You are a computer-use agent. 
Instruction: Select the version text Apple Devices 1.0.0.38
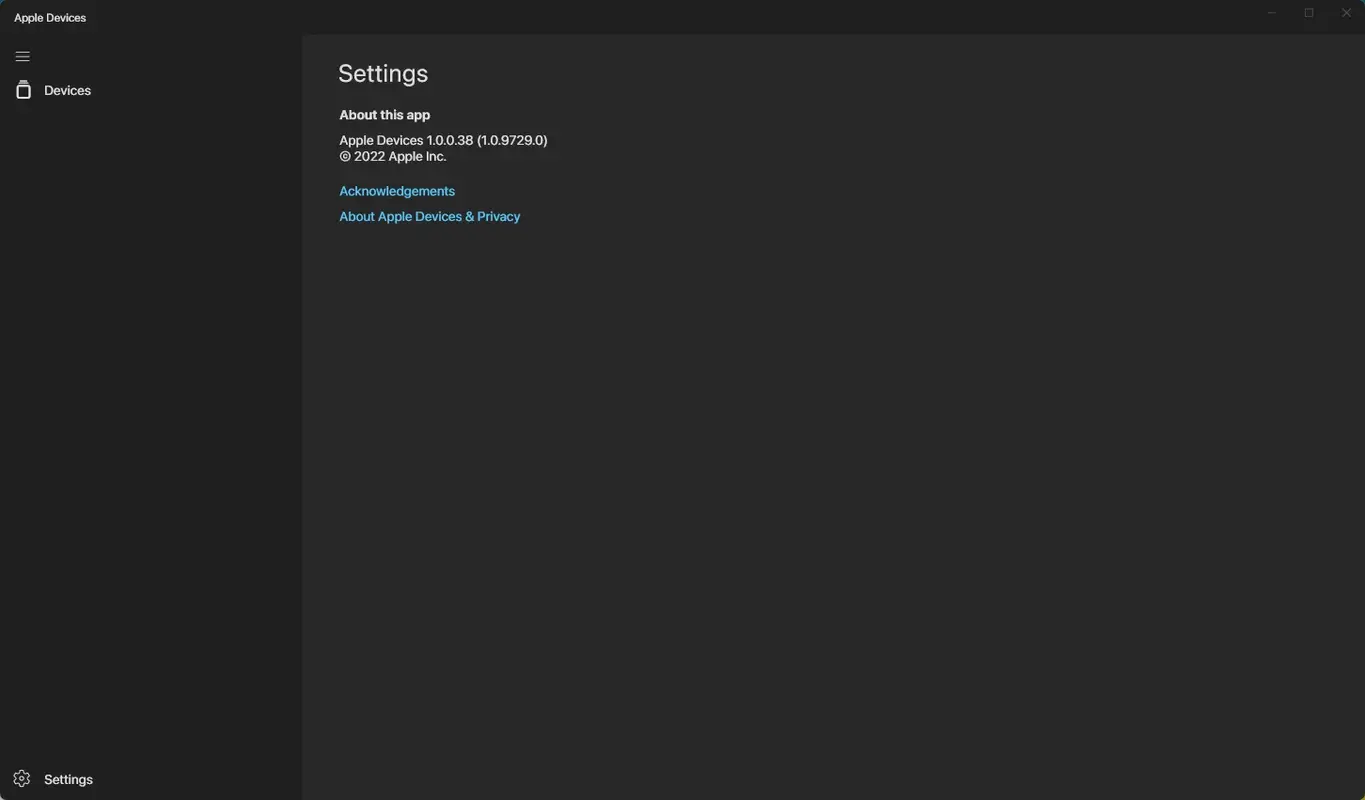tap(443, 140)
